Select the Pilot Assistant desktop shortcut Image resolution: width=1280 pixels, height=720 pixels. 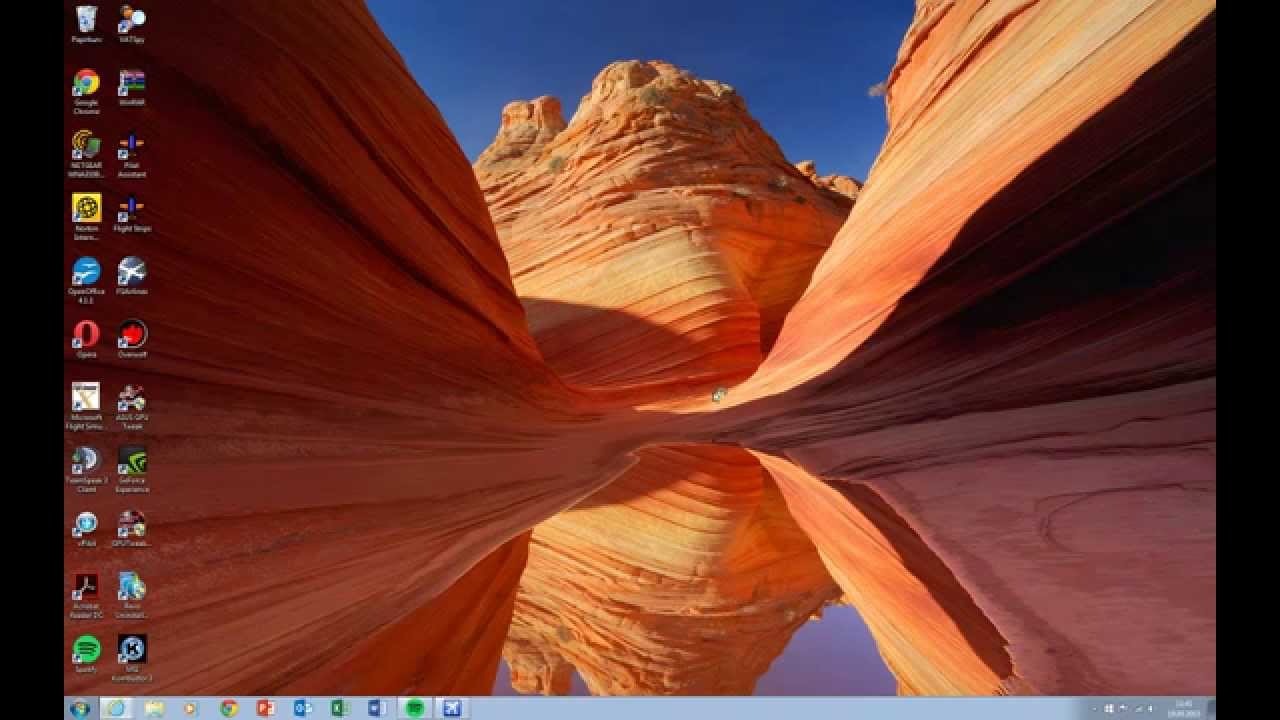pyautogui.click(x=131, y=154)
